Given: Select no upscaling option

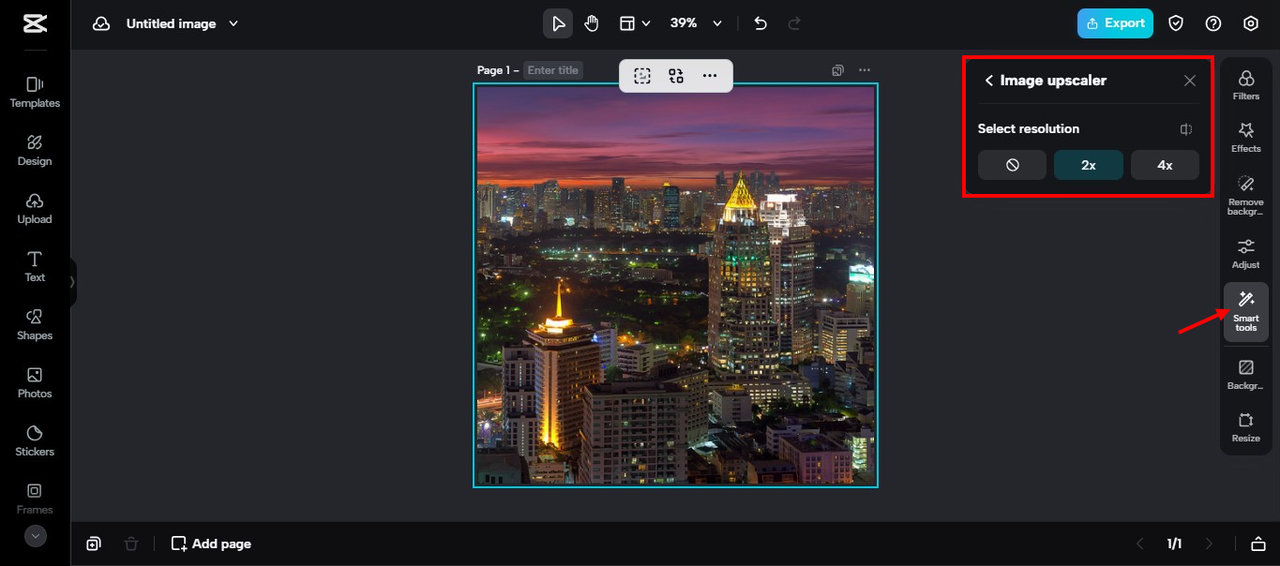Looking at the screenshot, I should coord(1012,165).
